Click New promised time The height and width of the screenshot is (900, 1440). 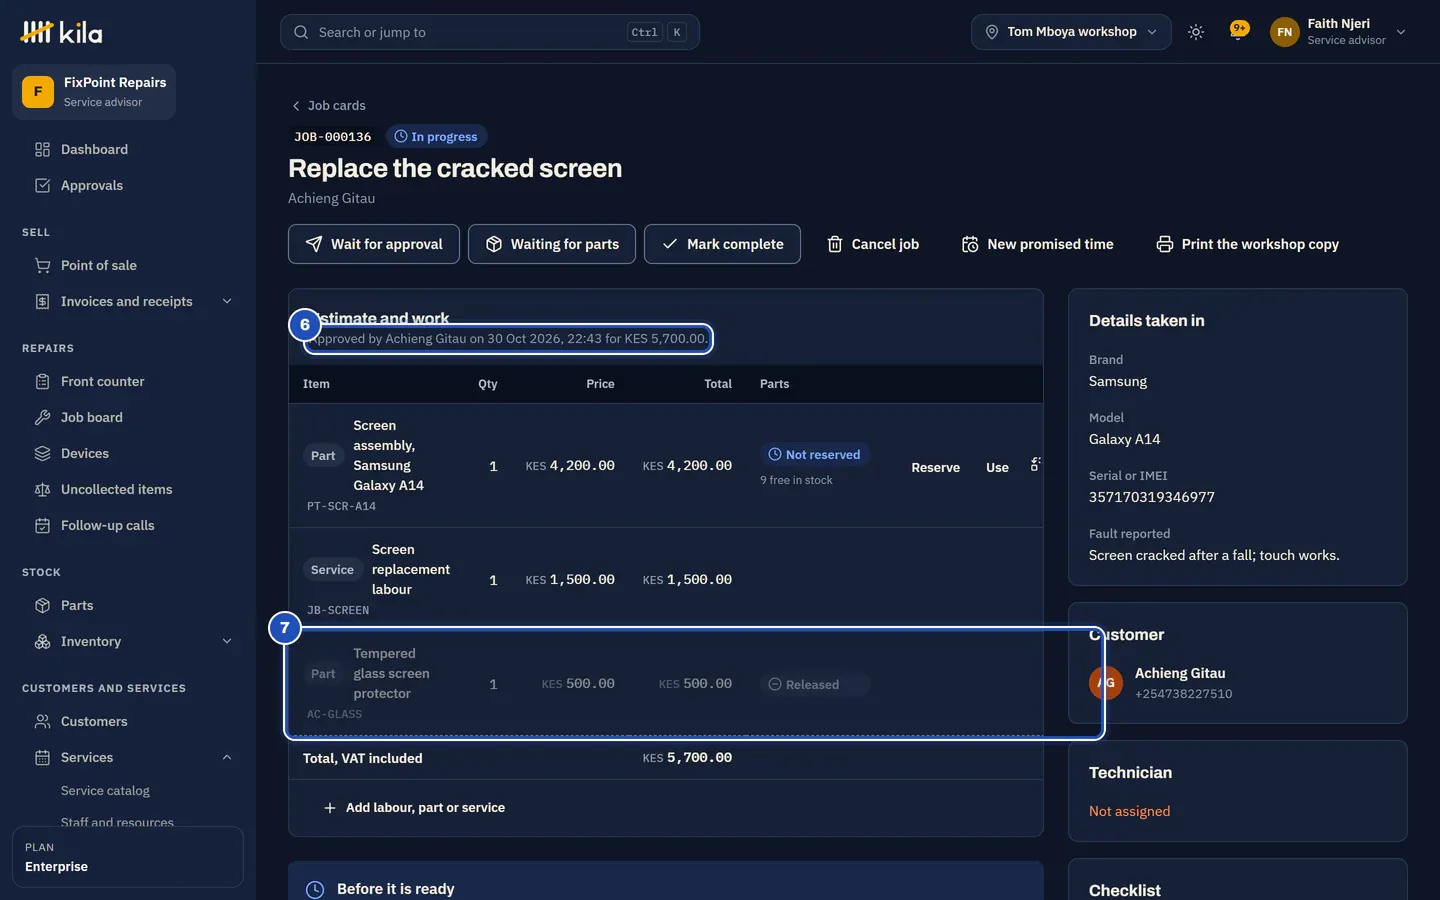[1037, 244]
